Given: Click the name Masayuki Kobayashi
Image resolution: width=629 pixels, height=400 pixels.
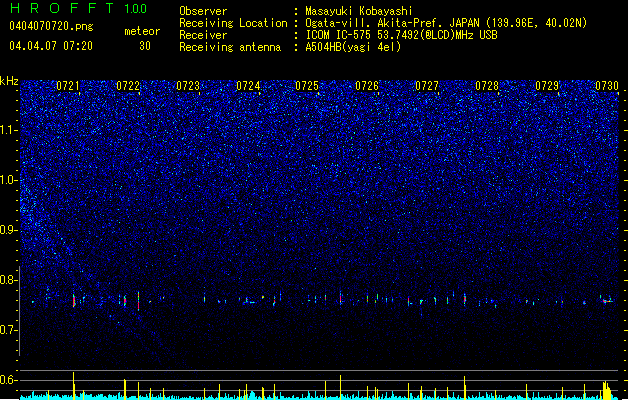Looking at the screenshot, I should (x=359, y=11).
